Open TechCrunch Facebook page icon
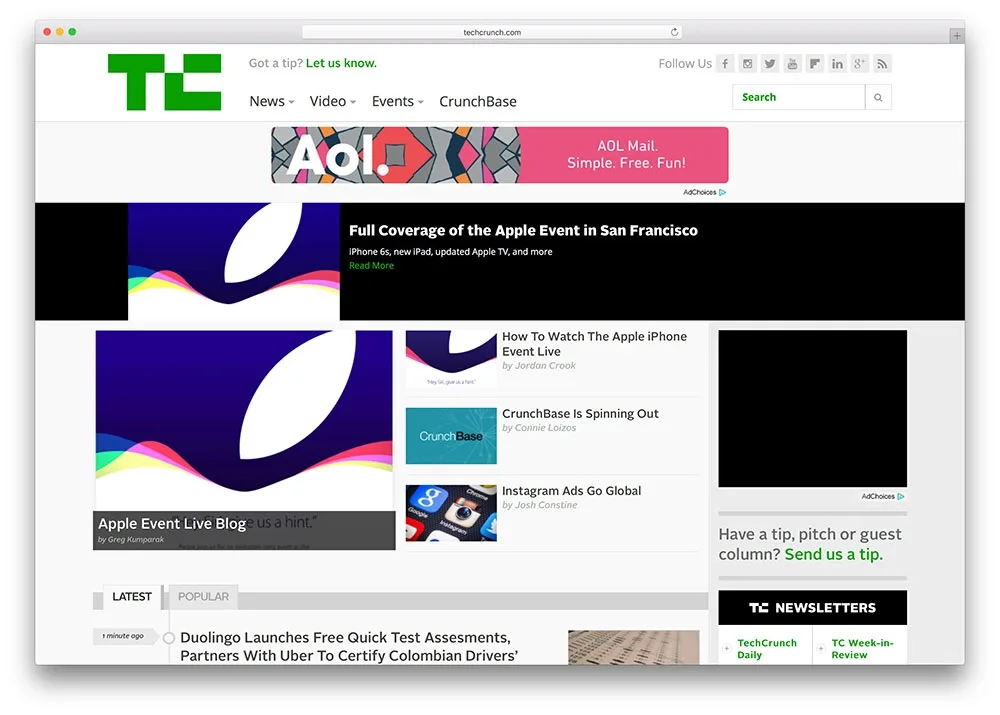The width and height of the screenshot is (1000, 715). pos(725,64)
